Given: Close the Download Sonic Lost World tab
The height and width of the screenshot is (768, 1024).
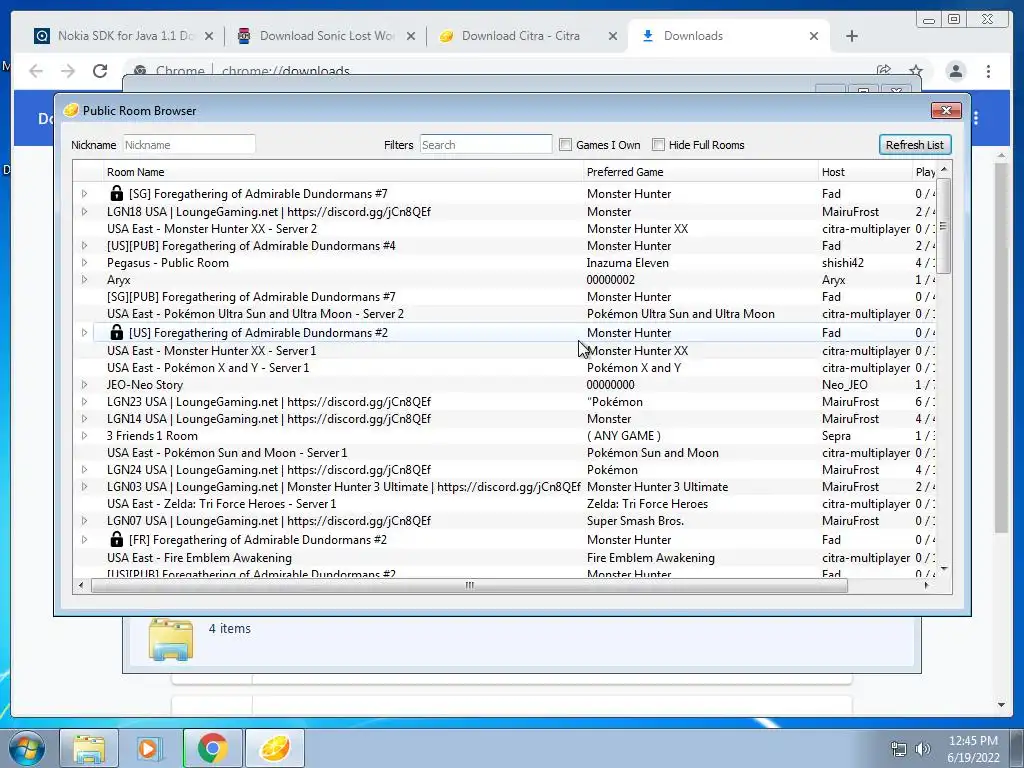Looking at the screenshot, I should point(411,36).
